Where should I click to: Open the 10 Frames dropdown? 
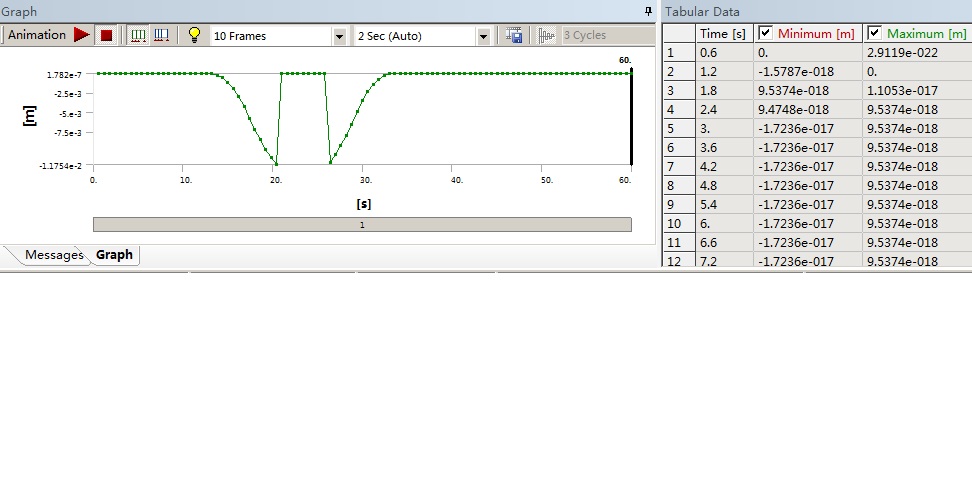339,36
